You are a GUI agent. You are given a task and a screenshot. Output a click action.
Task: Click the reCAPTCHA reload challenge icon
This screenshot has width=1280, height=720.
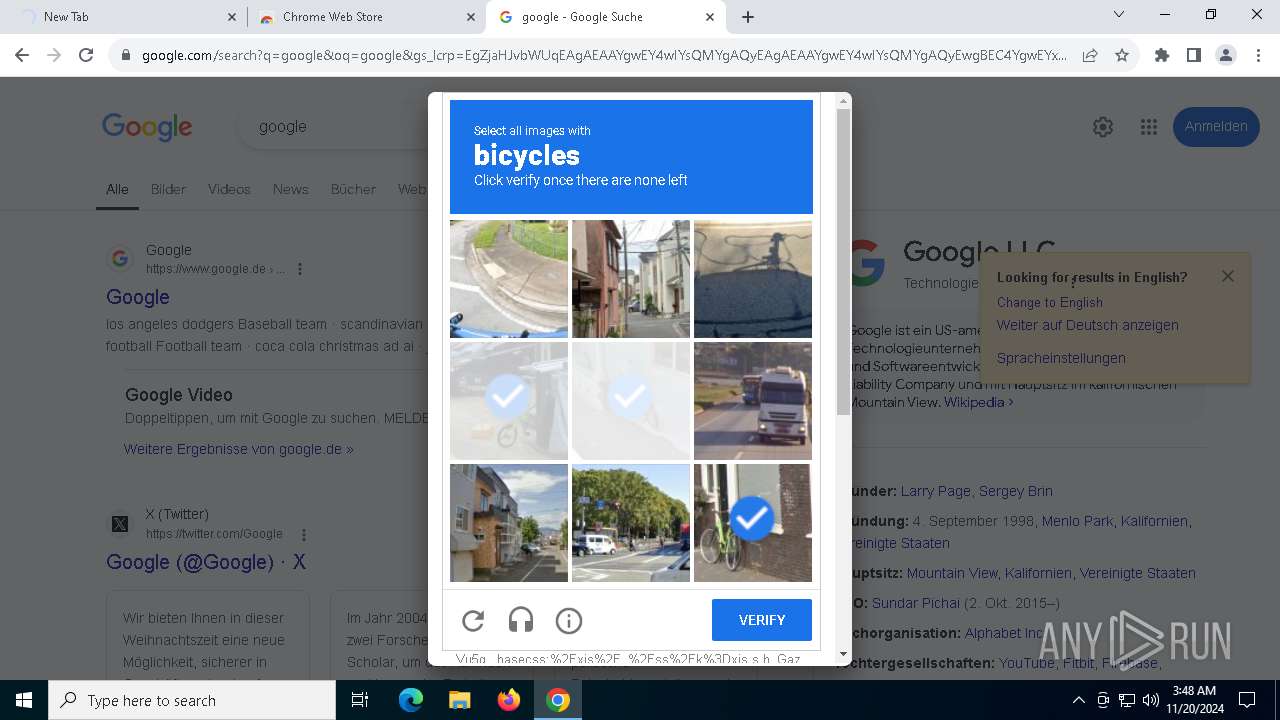pos(473,621)
